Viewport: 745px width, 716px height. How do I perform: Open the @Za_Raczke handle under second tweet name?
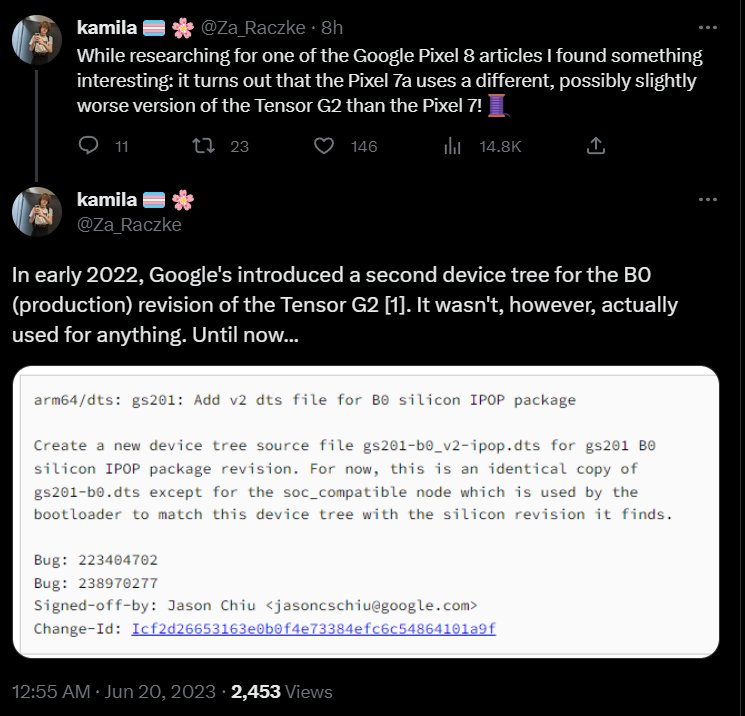click(x=129, y=225)
